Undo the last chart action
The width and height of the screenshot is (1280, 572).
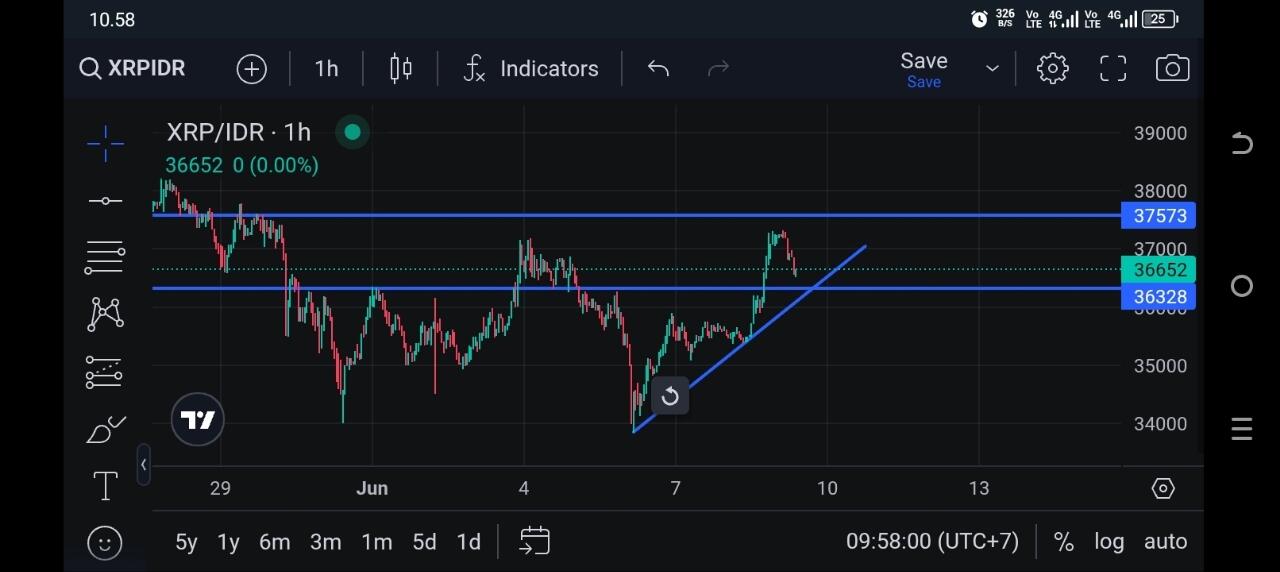(658, 68)
